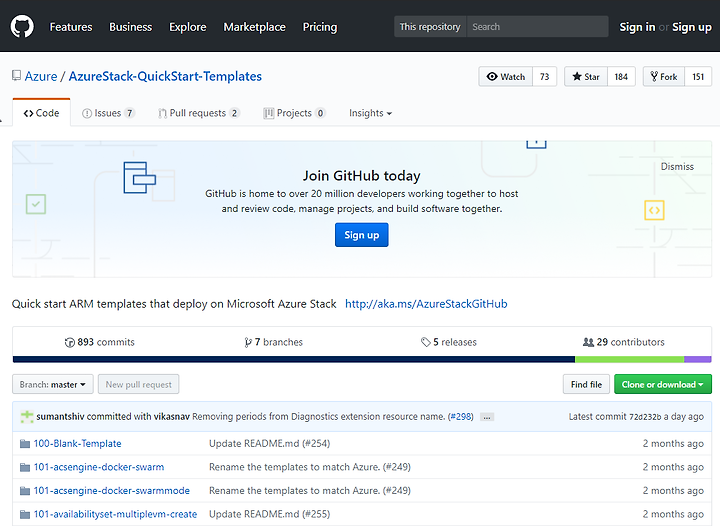Click the Fork button
Viewport: 720px width, 526px height.
click(x=664, y=77)
